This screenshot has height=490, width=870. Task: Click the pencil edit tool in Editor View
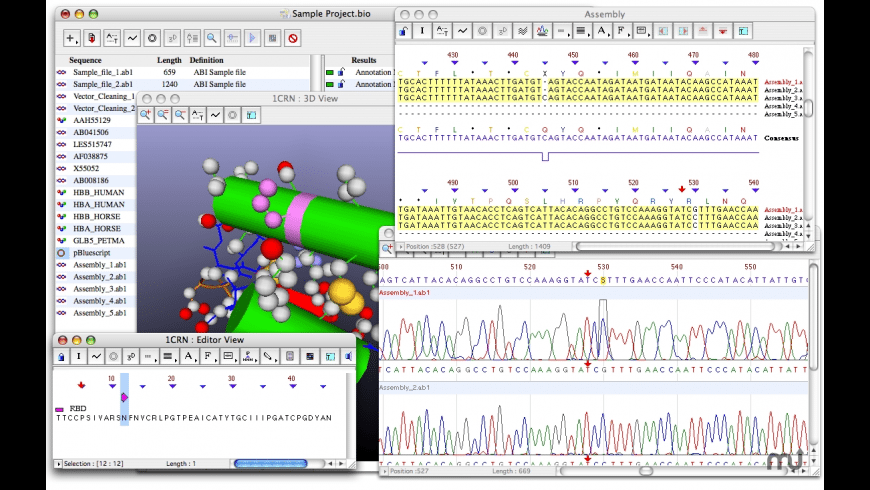(x=268, y=356)
